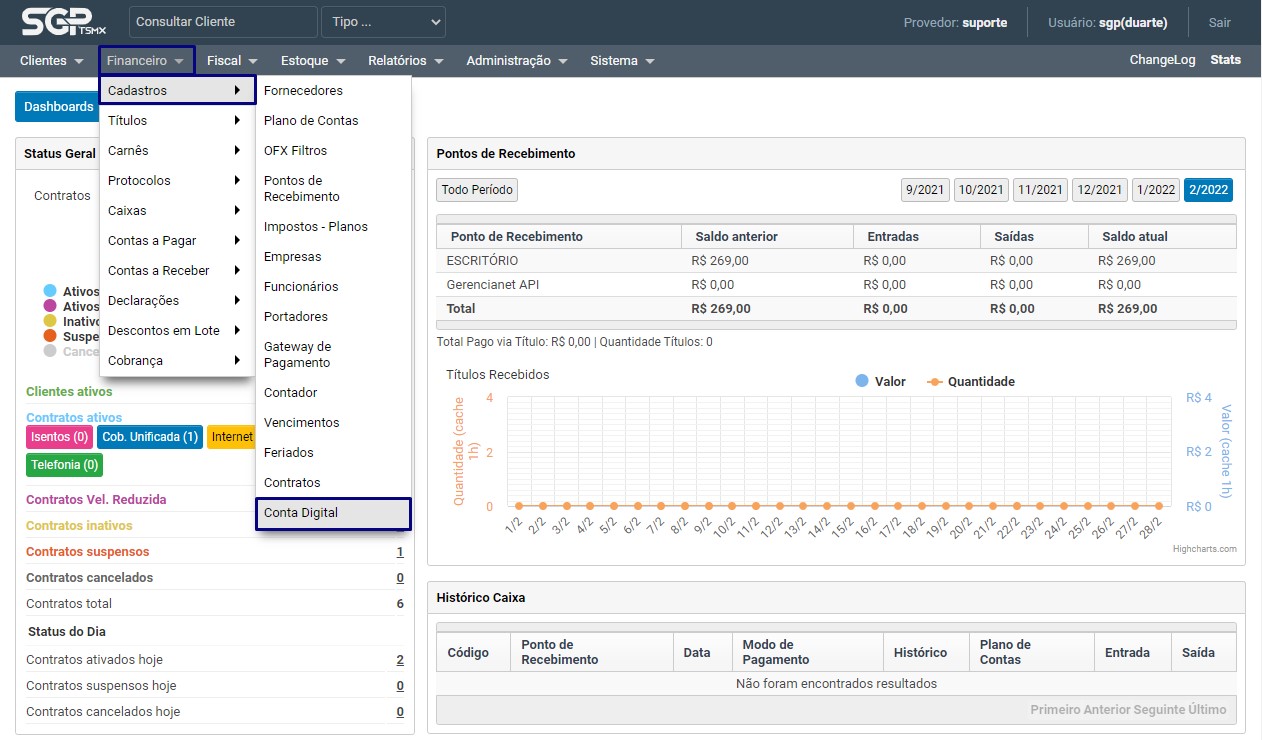Toggle the Quantidade series legend marker
This screenshot has width=1262, height=740.
click(934, 381)
